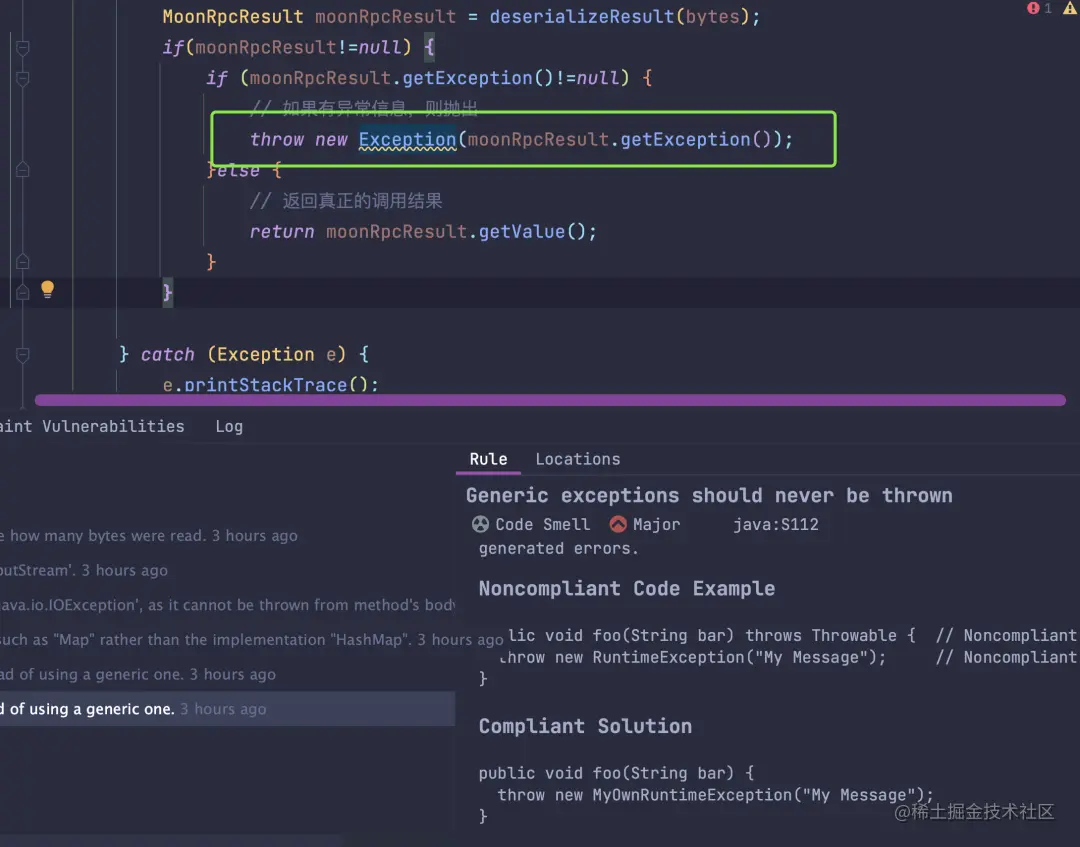
Task: Click the underlined Exception in the throw statement
Action: click(407, 140)
